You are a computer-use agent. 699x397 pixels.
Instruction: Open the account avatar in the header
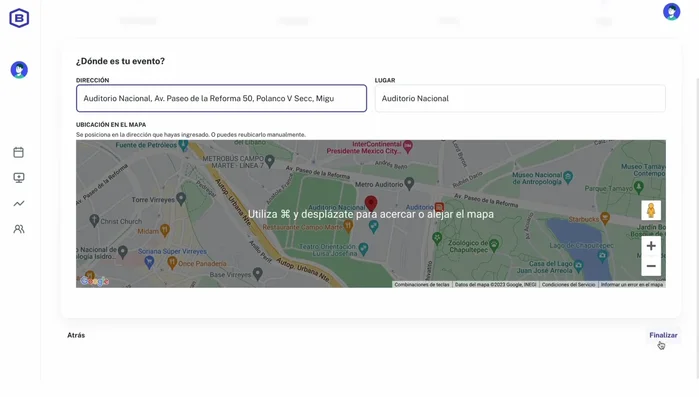tap(671, 12)
